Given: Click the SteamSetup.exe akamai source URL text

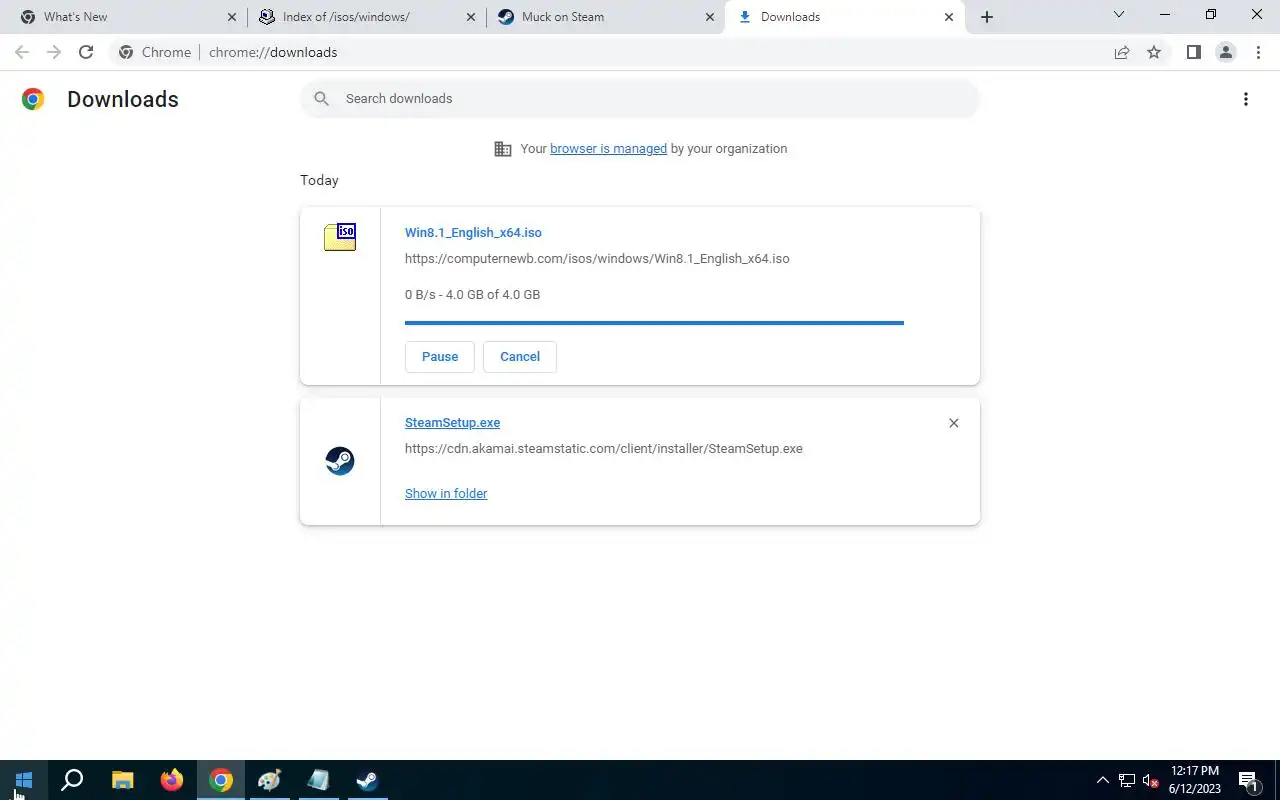Looking at the screenshot, I should 604,449.
